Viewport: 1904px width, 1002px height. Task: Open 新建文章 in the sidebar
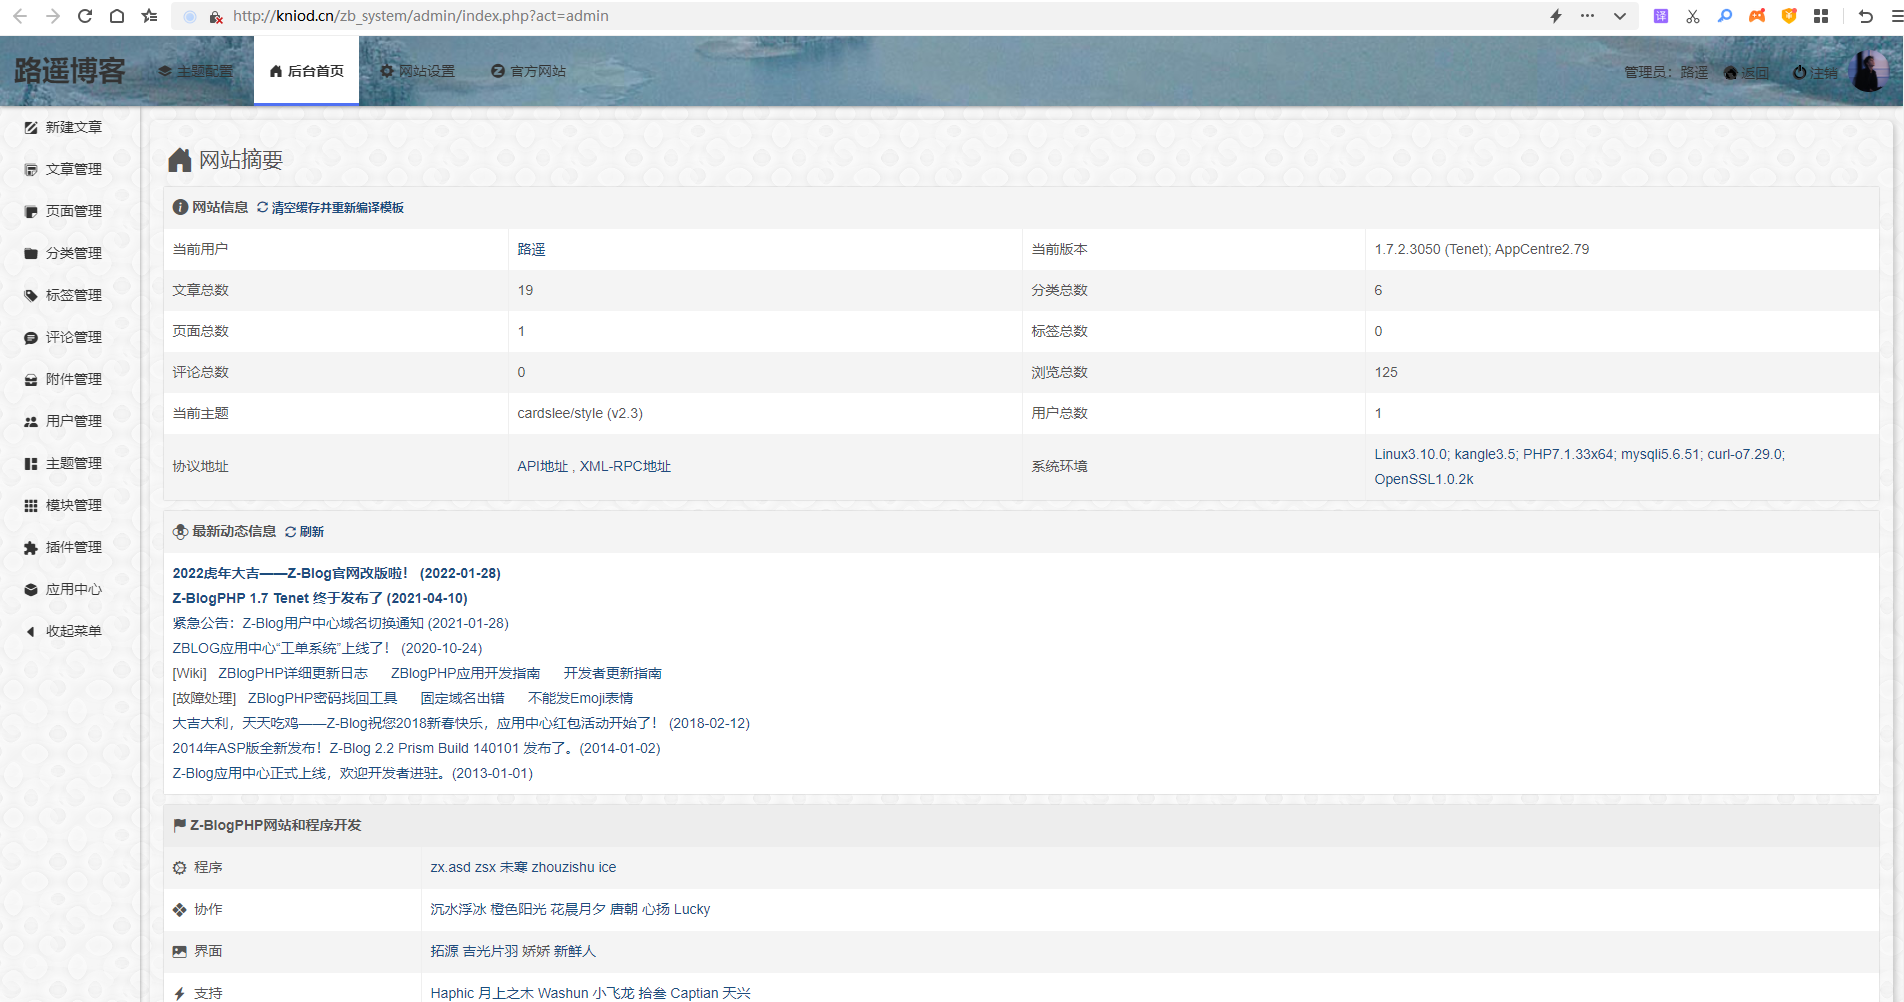tap(72, 128)
